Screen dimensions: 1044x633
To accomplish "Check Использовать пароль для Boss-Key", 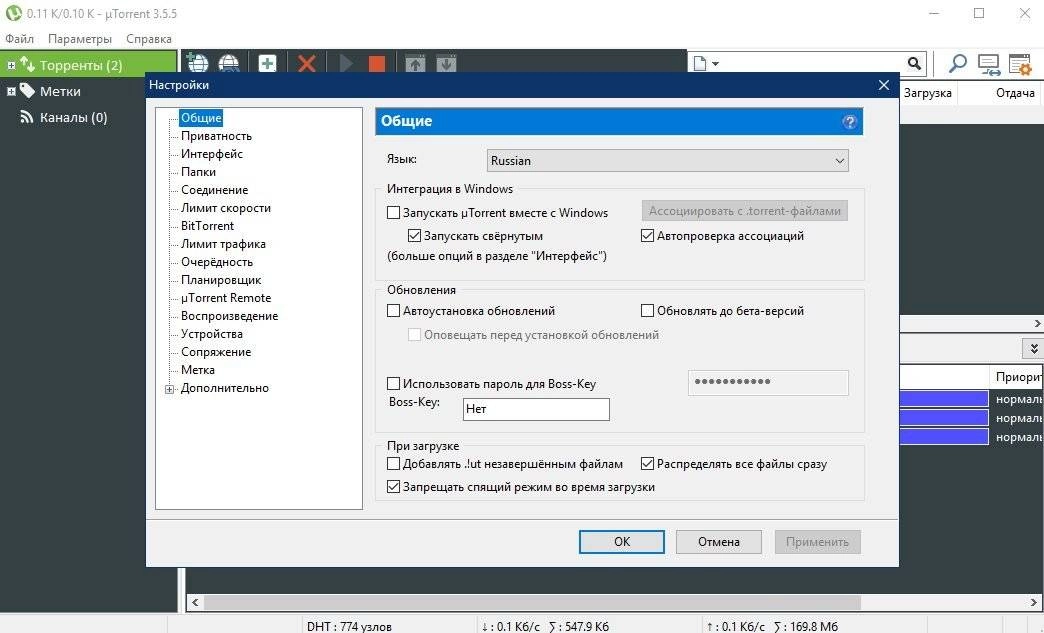I will pyautogui.click(x=393, y=383).
